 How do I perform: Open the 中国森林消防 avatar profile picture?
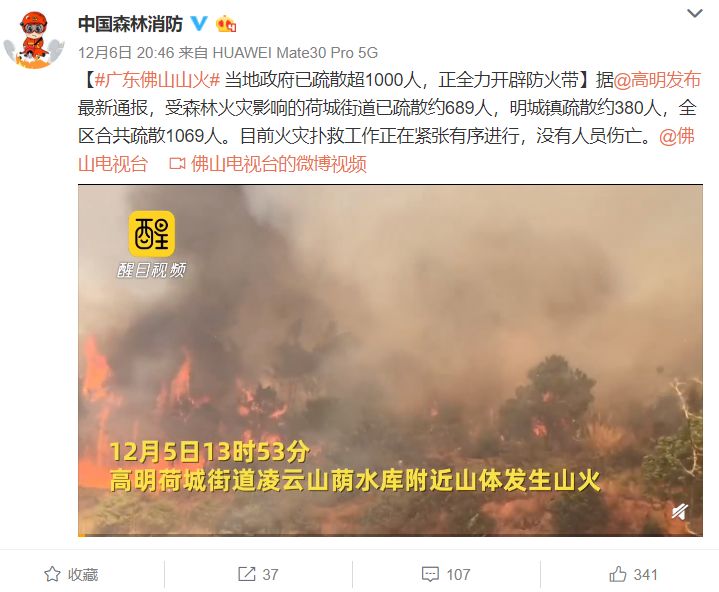pyautogui.click(x=34, y=39)
